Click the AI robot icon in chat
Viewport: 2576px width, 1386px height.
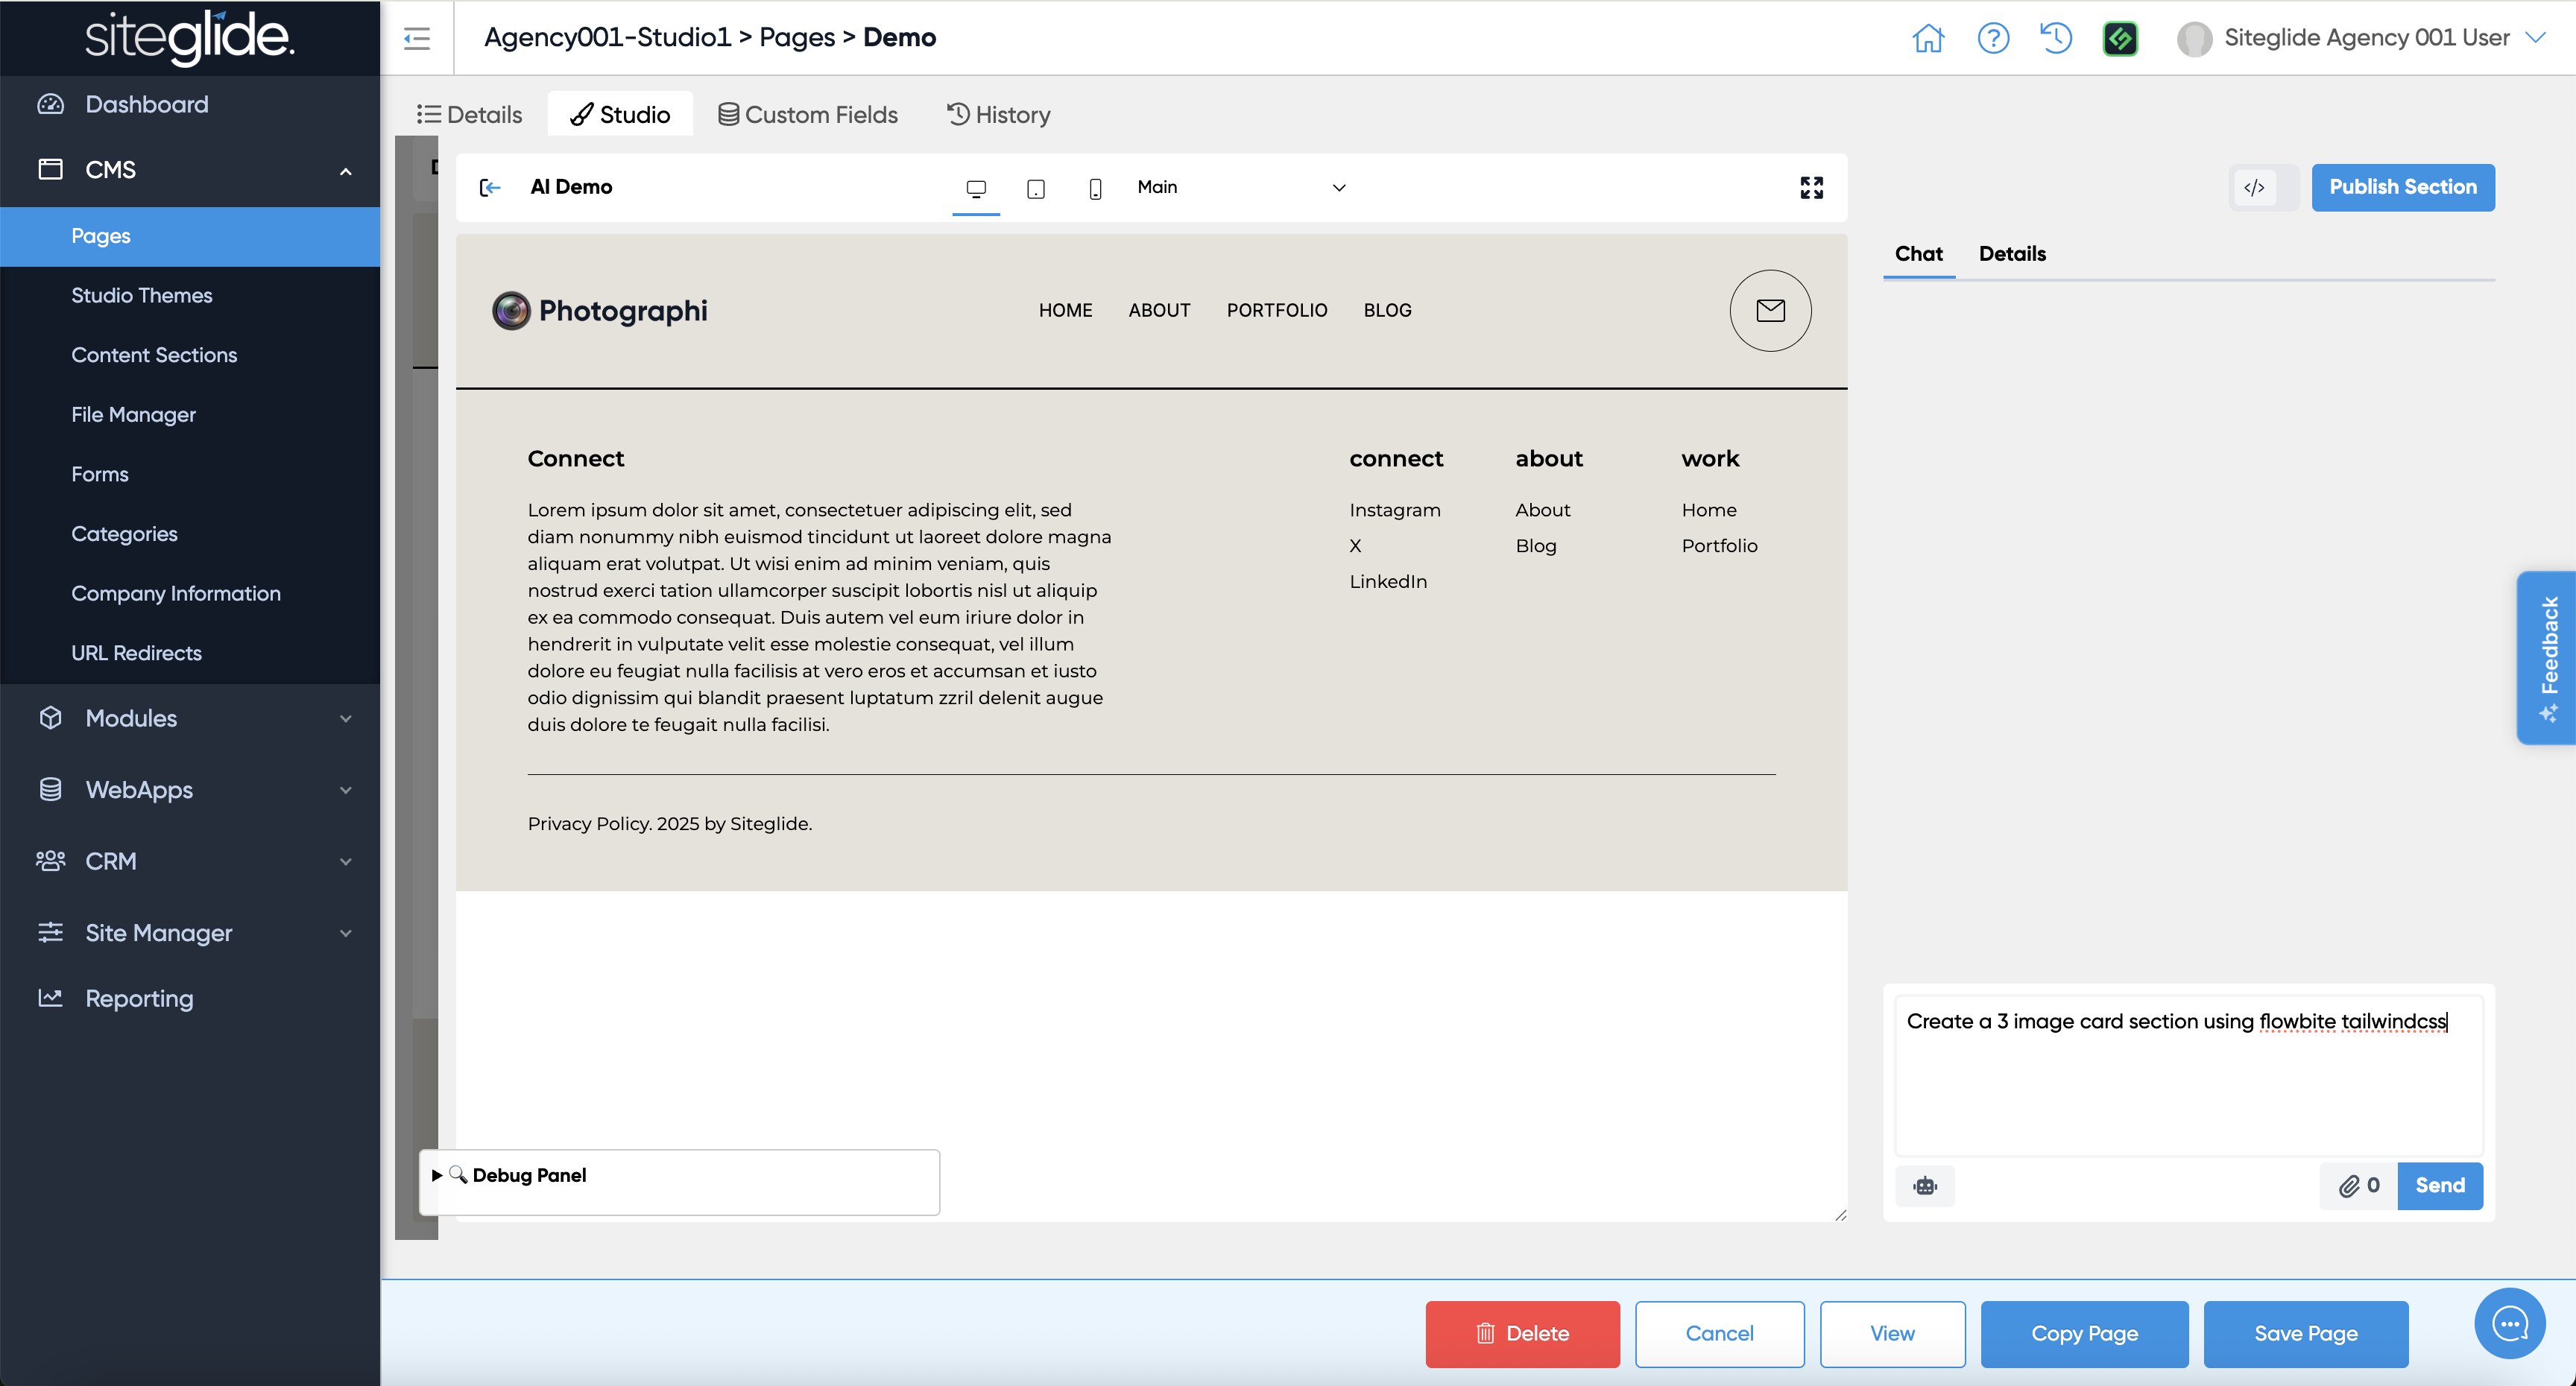coord(1924,1185)
